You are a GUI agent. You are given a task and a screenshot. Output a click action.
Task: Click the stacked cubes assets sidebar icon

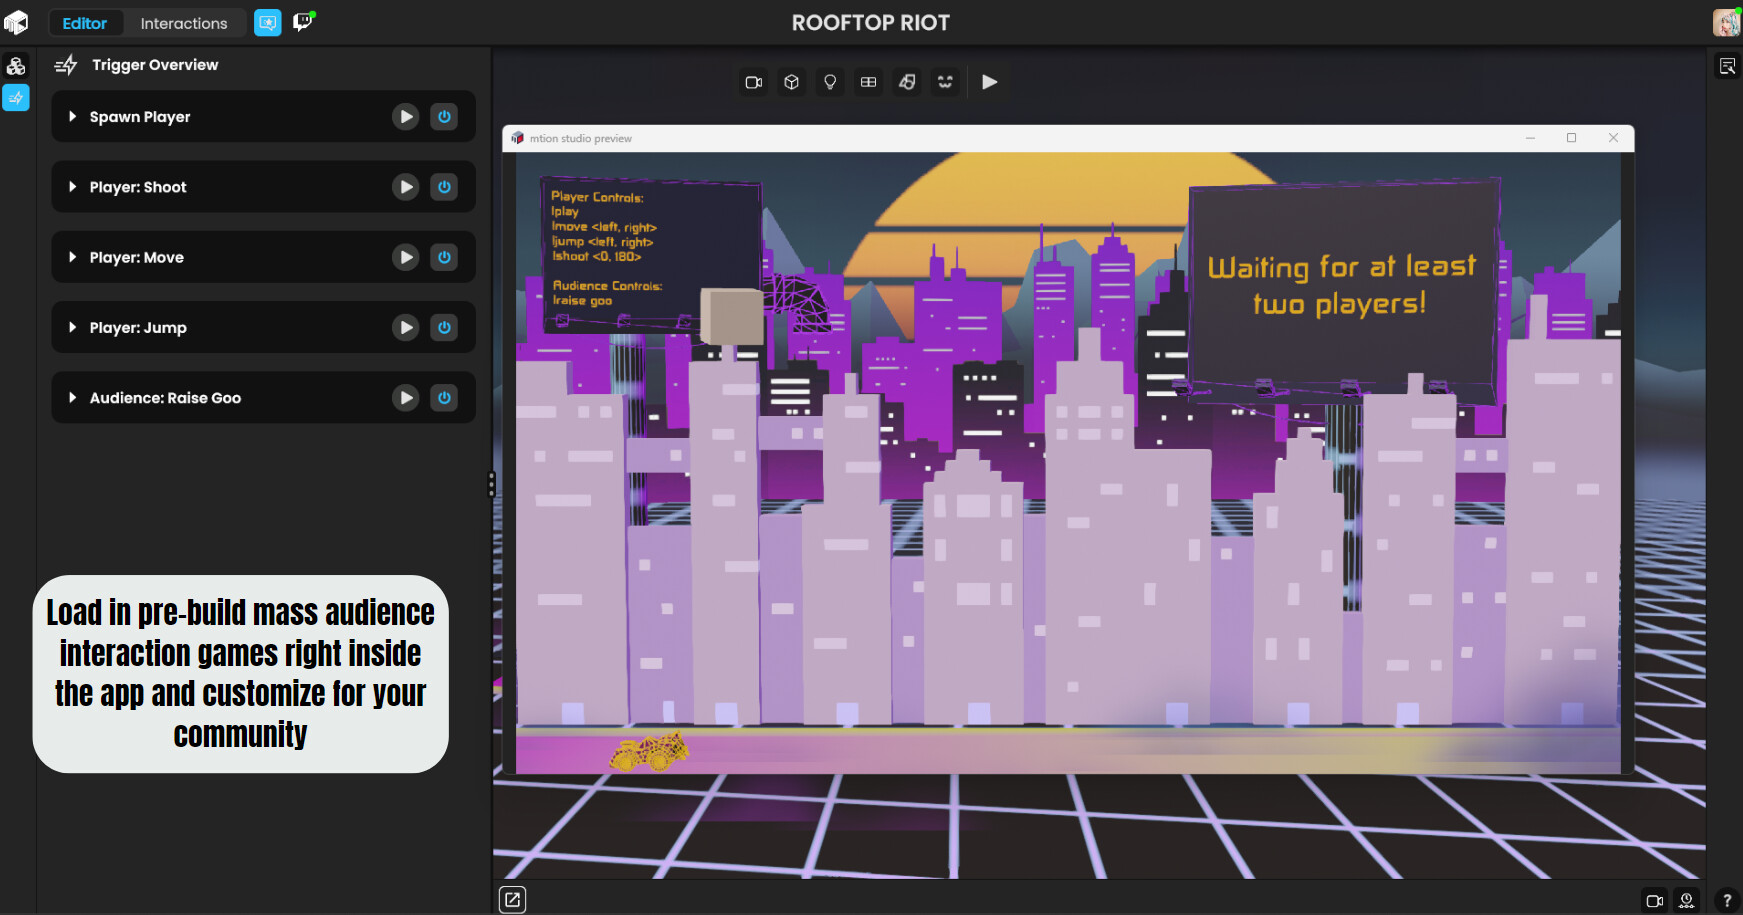pos(16,66)
